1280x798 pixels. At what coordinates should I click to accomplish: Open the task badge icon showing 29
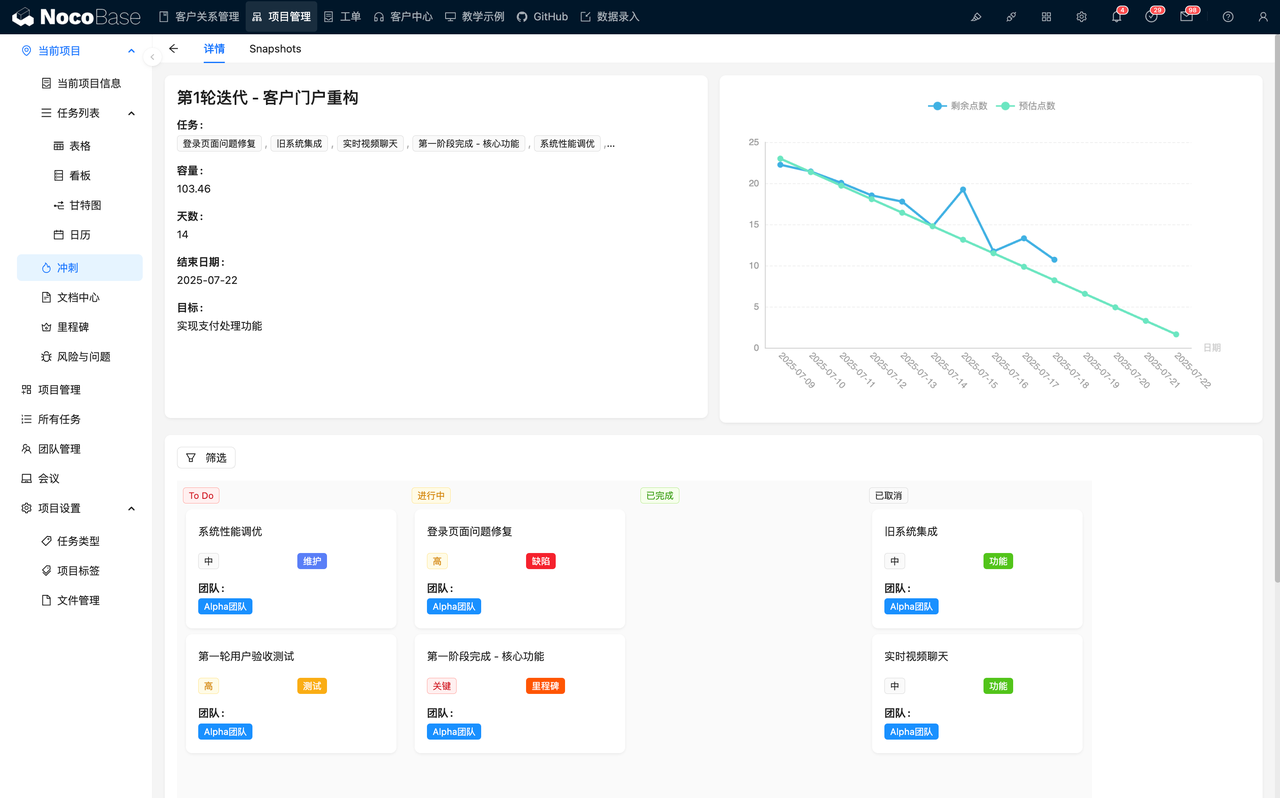(x=1152, y=17)
